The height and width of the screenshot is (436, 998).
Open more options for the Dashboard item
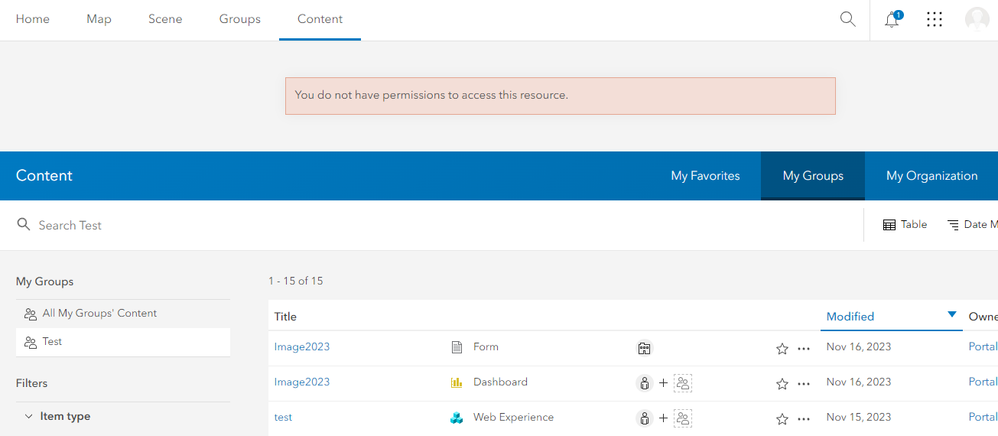tap(803, 384)
